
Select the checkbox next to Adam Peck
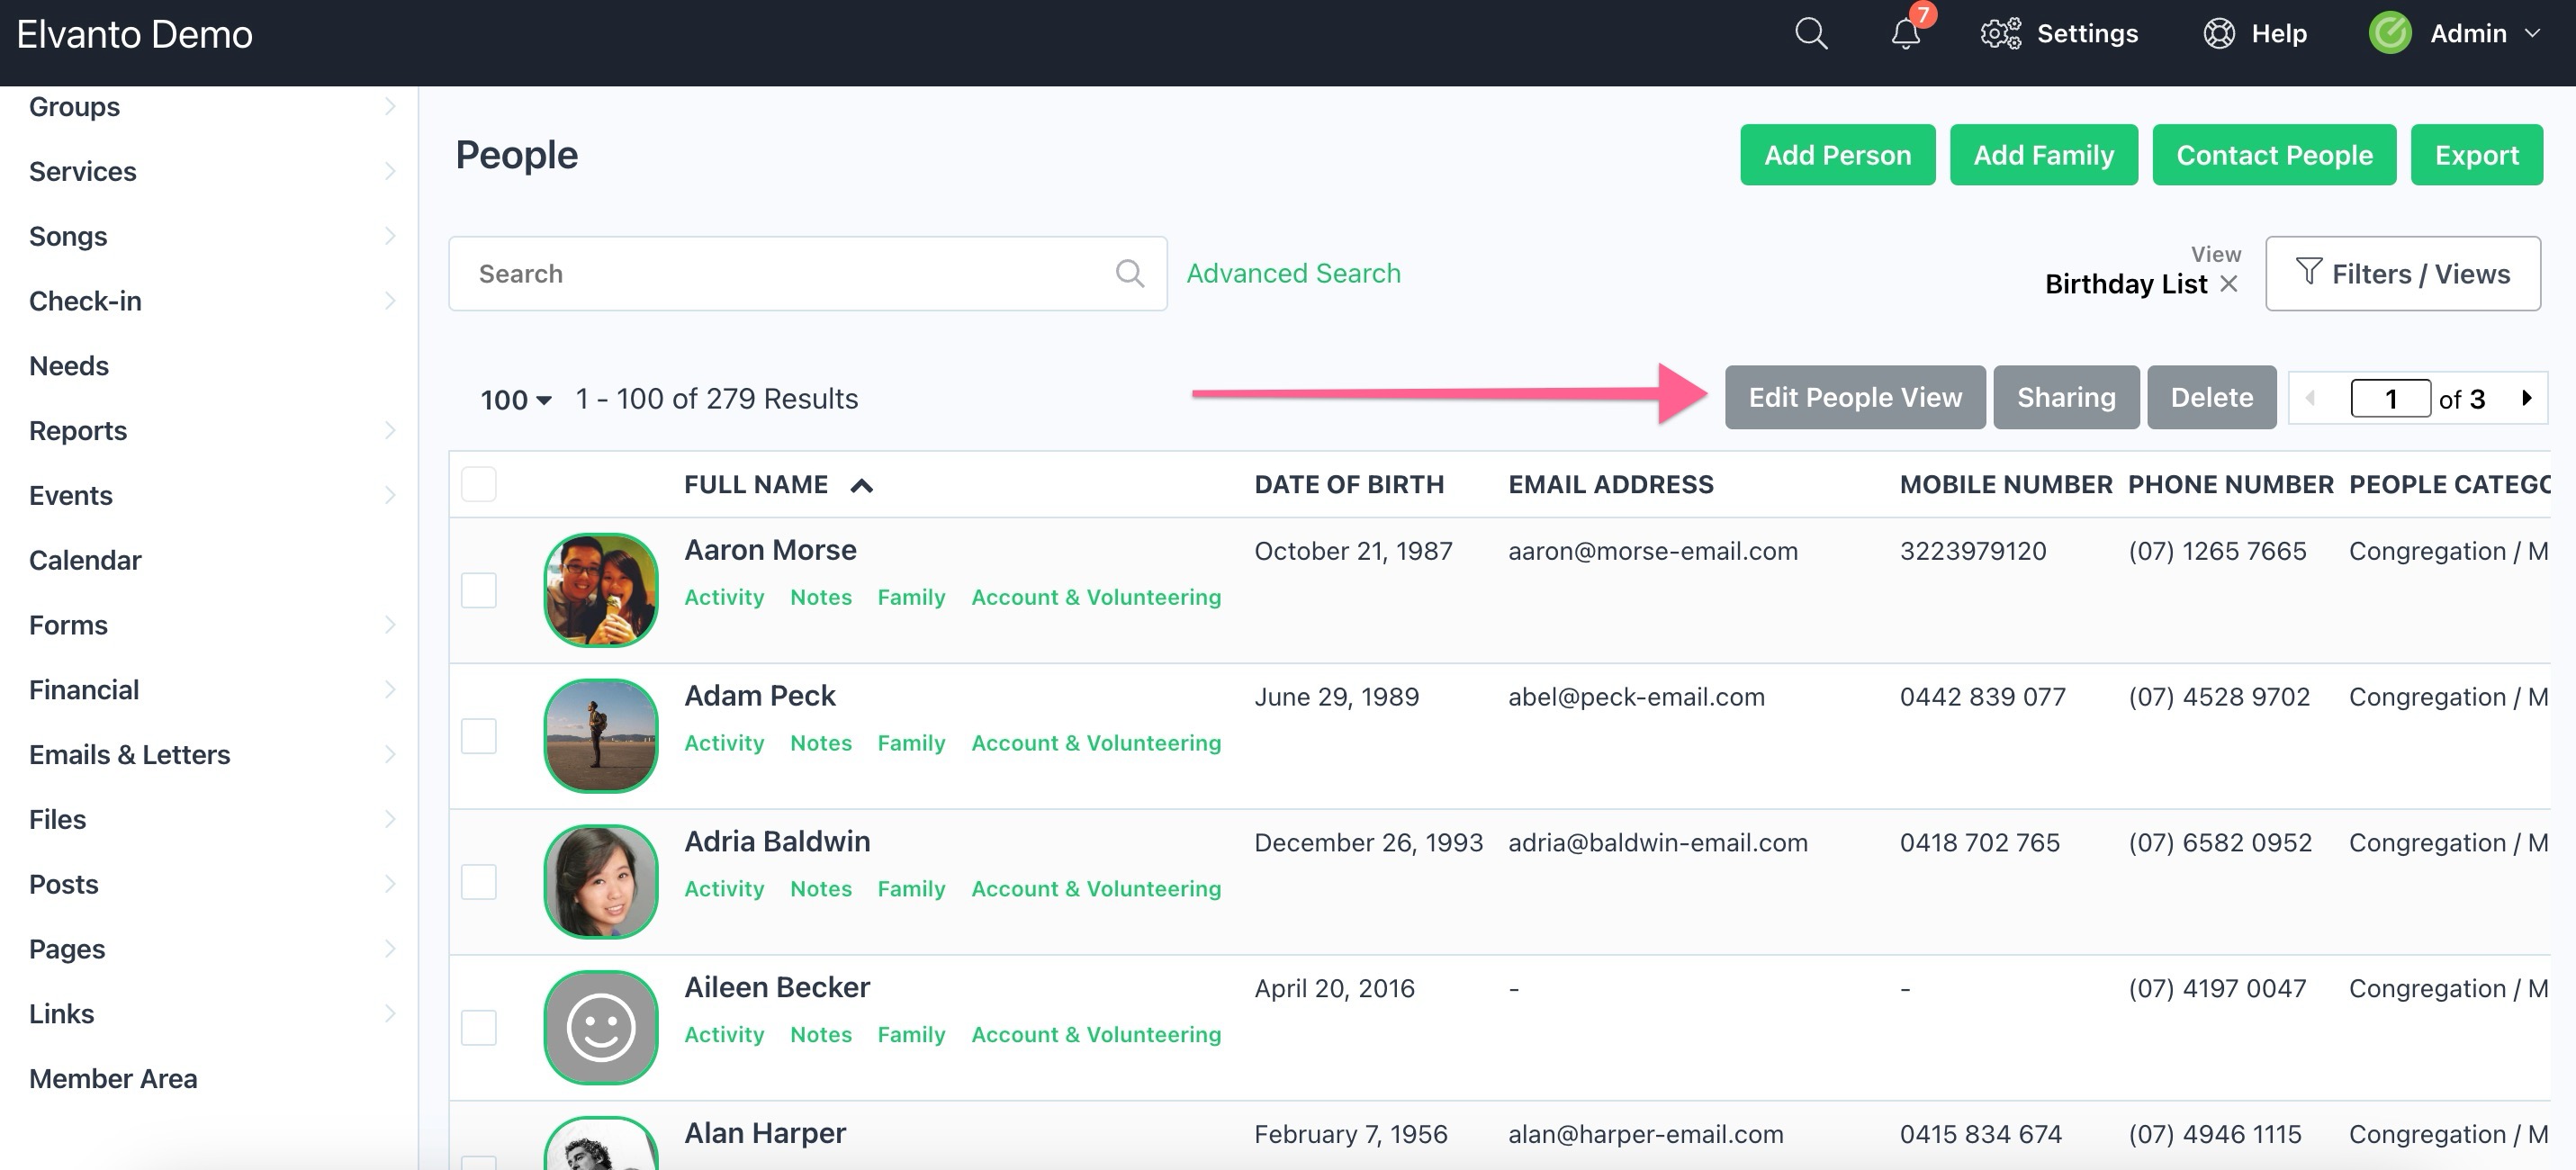click(x=478, y=736)
